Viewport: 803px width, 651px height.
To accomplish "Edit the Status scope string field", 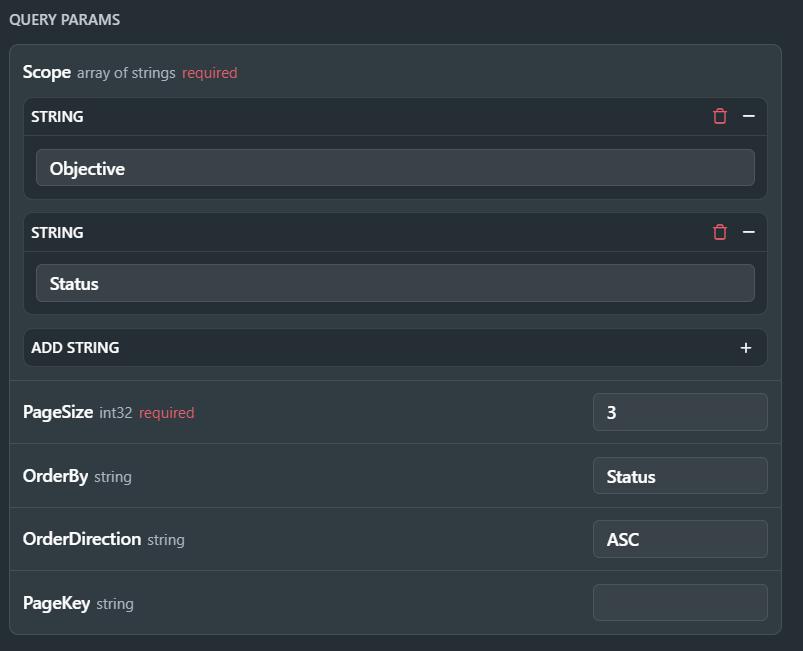I will pyautogui.click(x=395, y=283).
